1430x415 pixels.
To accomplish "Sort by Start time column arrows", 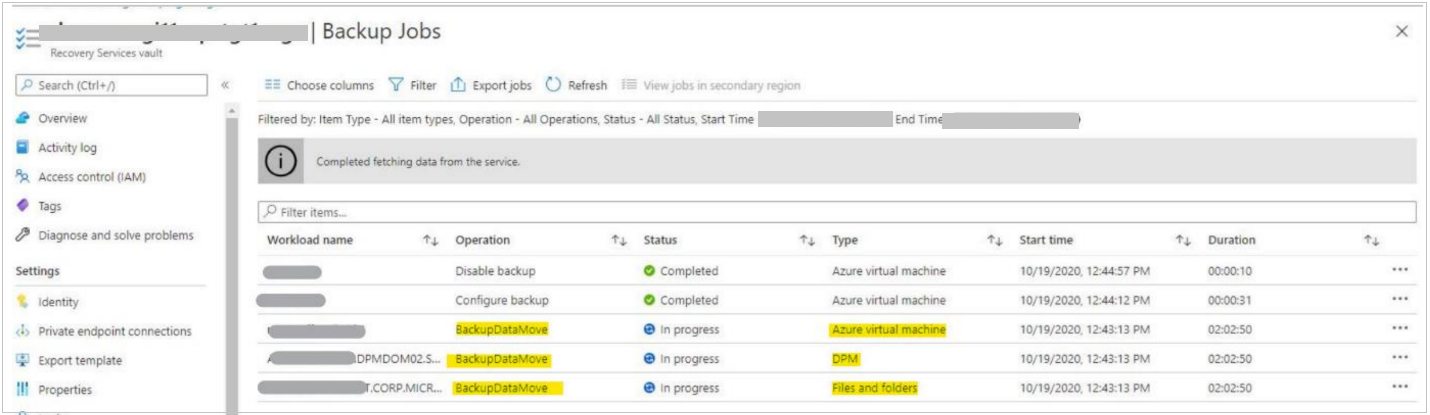I will coord(1183,240).
